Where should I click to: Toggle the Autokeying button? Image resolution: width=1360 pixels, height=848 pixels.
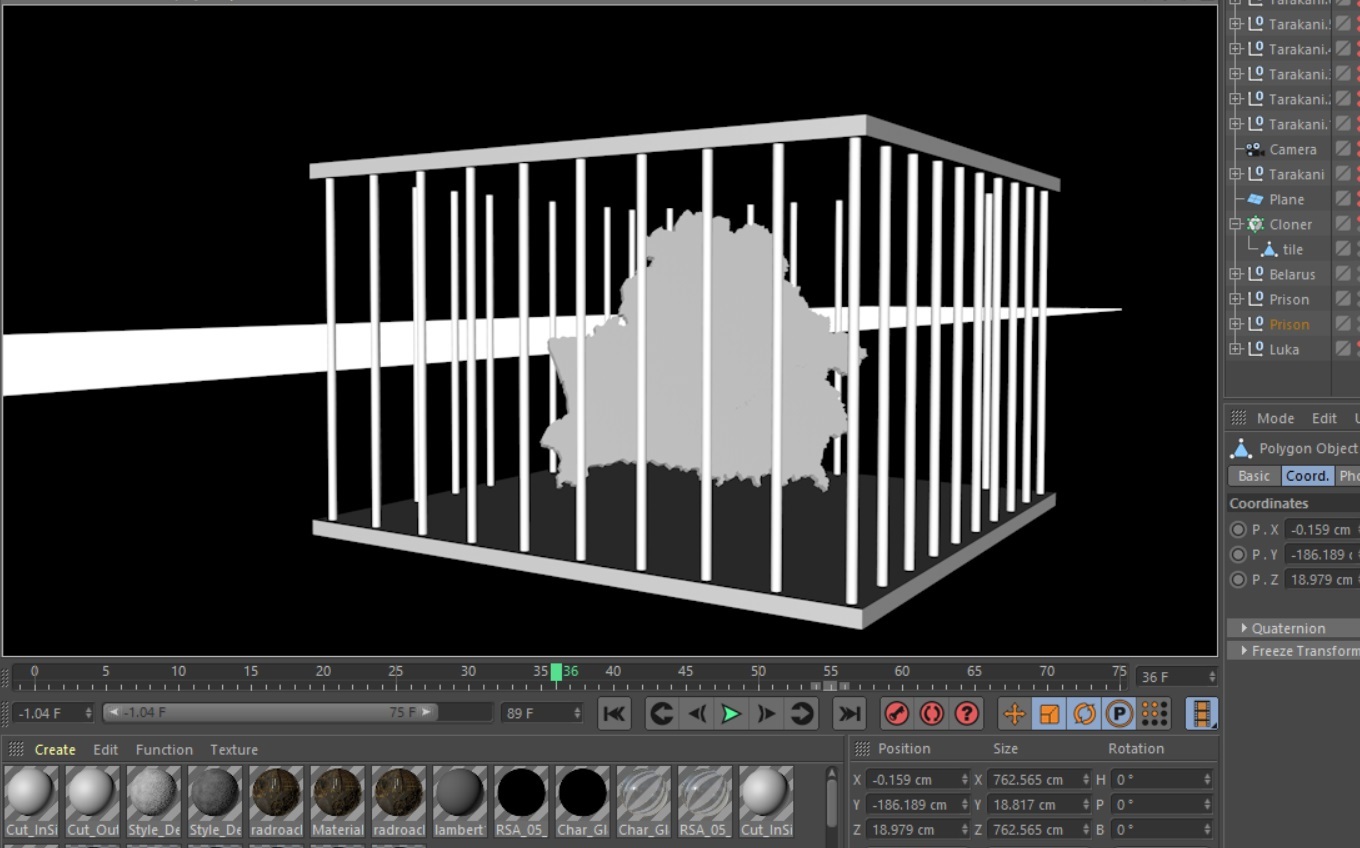(932, 714)
